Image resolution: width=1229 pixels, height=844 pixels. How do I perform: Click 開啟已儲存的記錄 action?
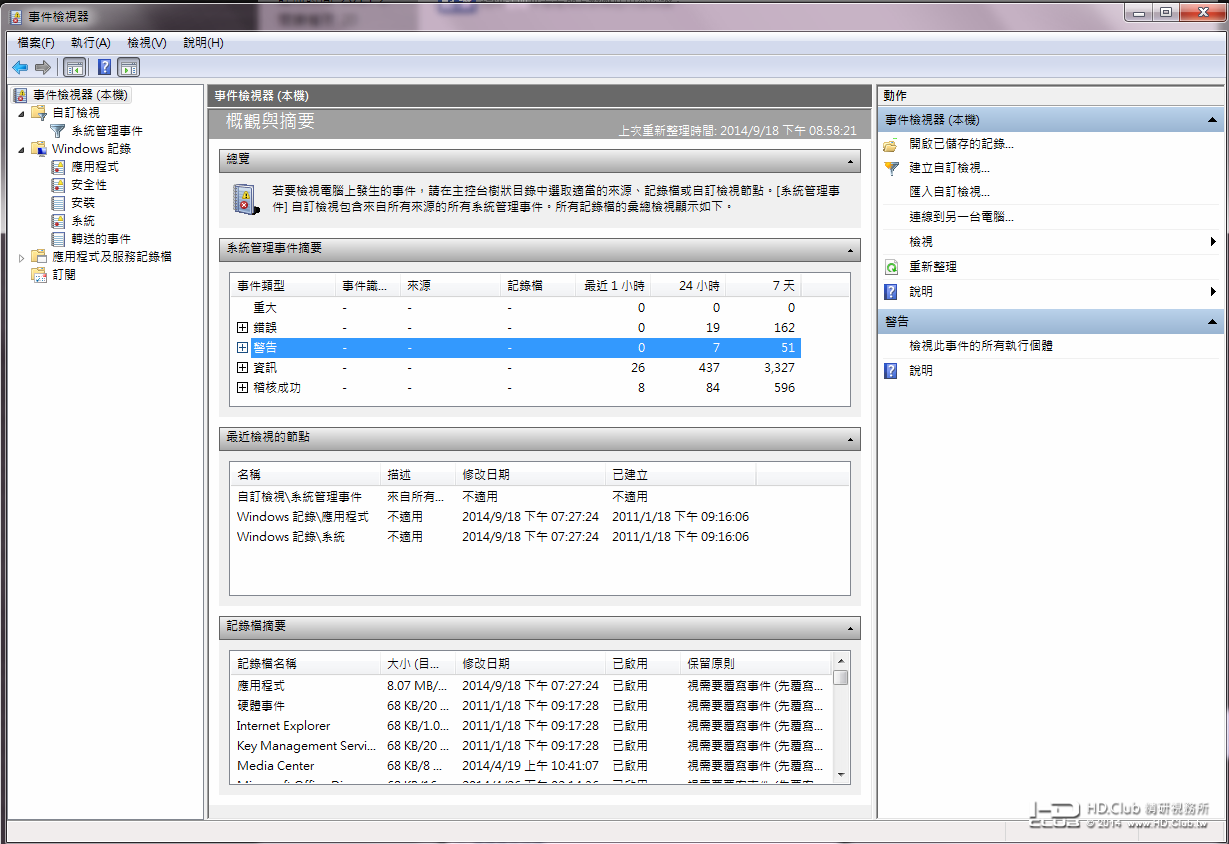click(x=961, y=144)
